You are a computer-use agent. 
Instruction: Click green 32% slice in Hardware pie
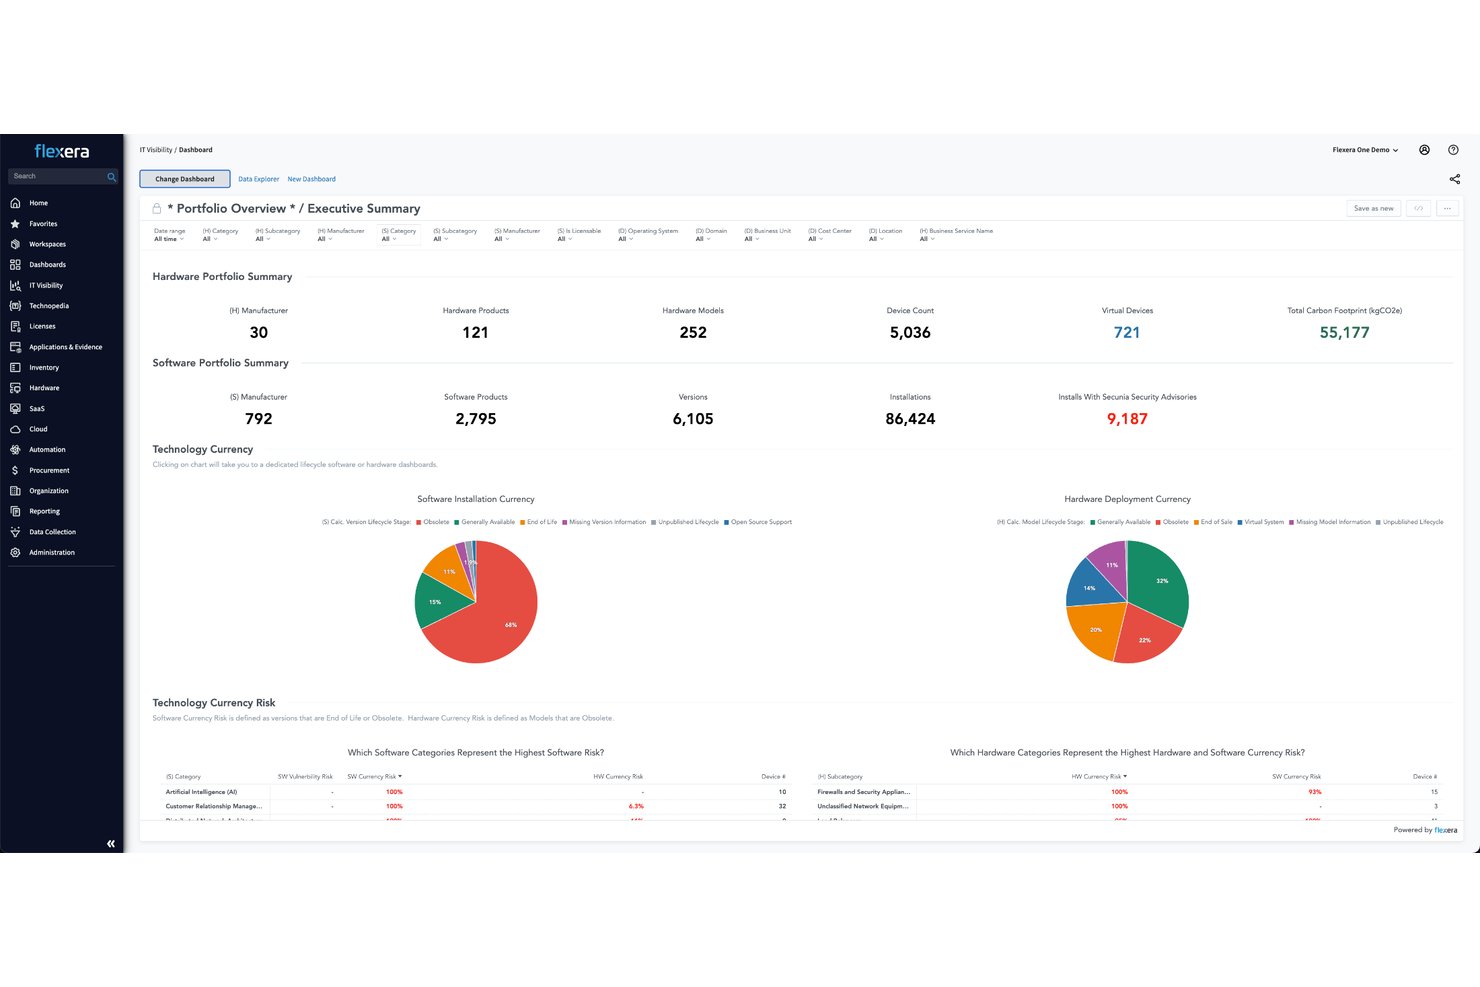tap(1156, 582)
